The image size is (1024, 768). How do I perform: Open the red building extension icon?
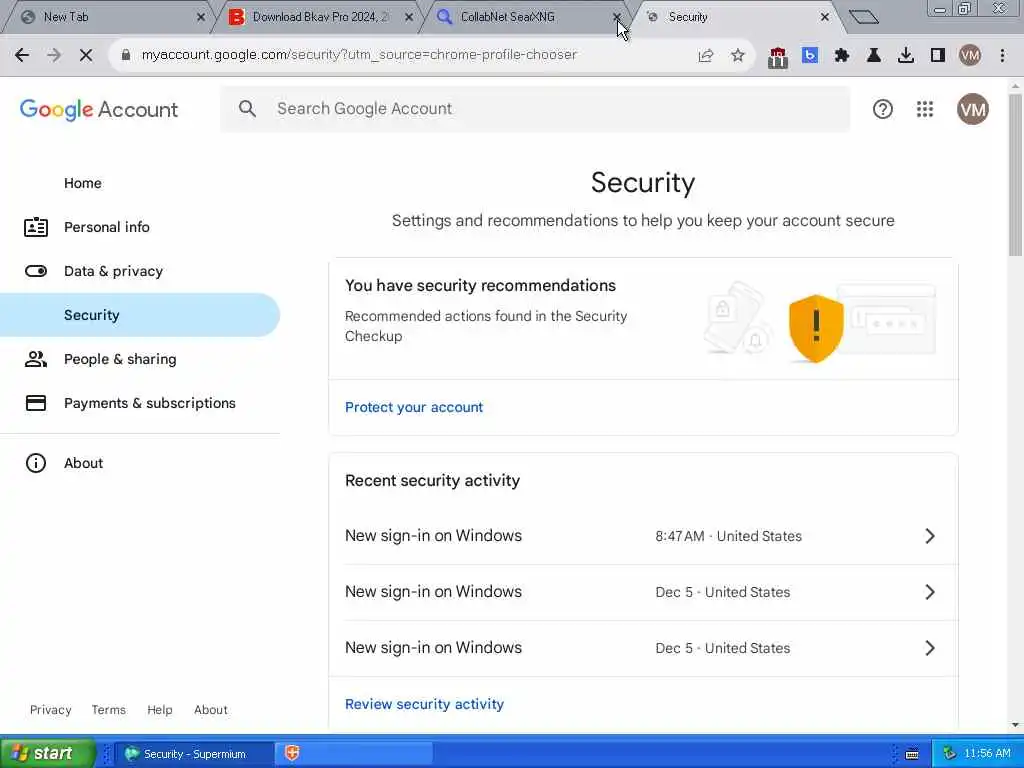coord(777,57)
